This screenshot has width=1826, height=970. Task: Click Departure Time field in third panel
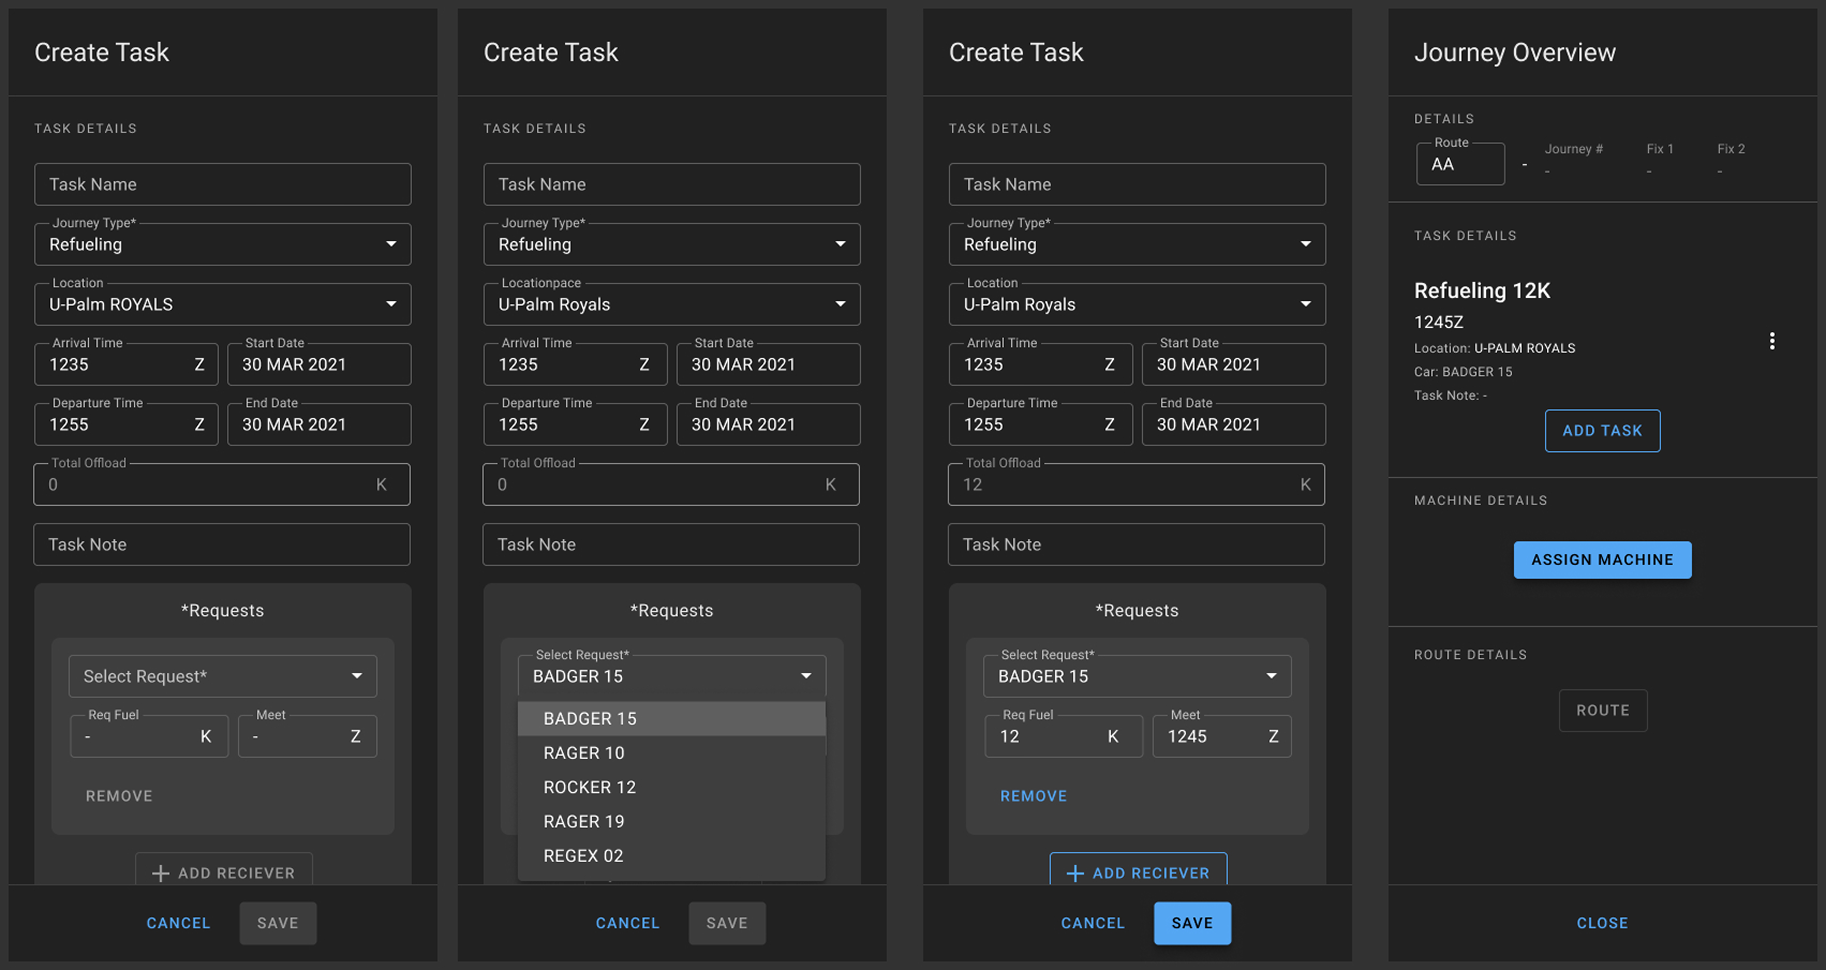click(1040, 424)
